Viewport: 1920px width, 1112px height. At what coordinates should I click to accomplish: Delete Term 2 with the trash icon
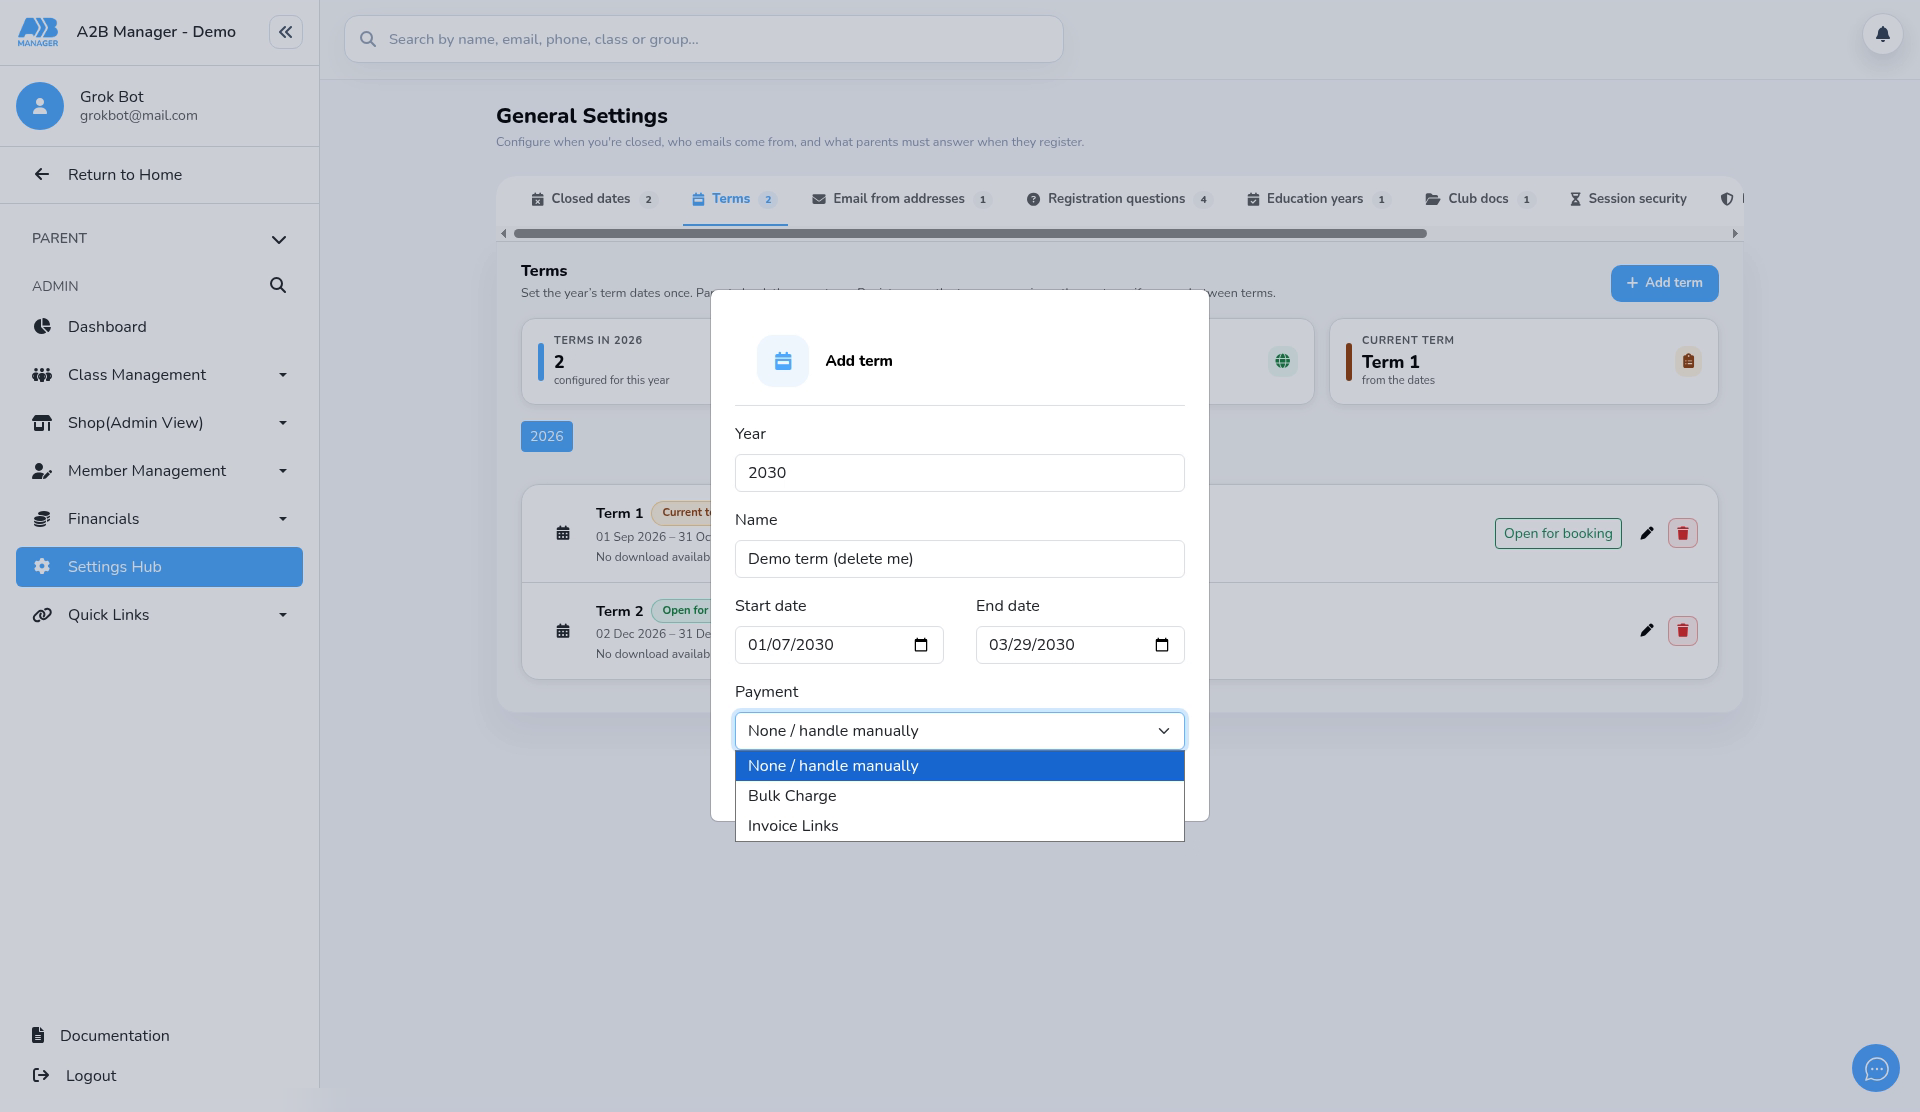click(x=1682, y=631)
